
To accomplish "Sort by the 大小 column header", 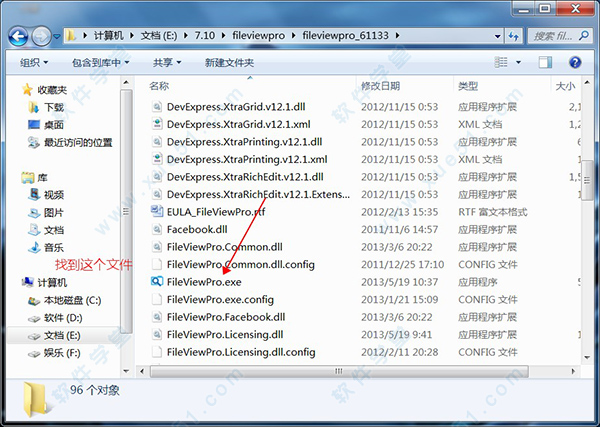I will pyautogui.click(x=565, y=86).
